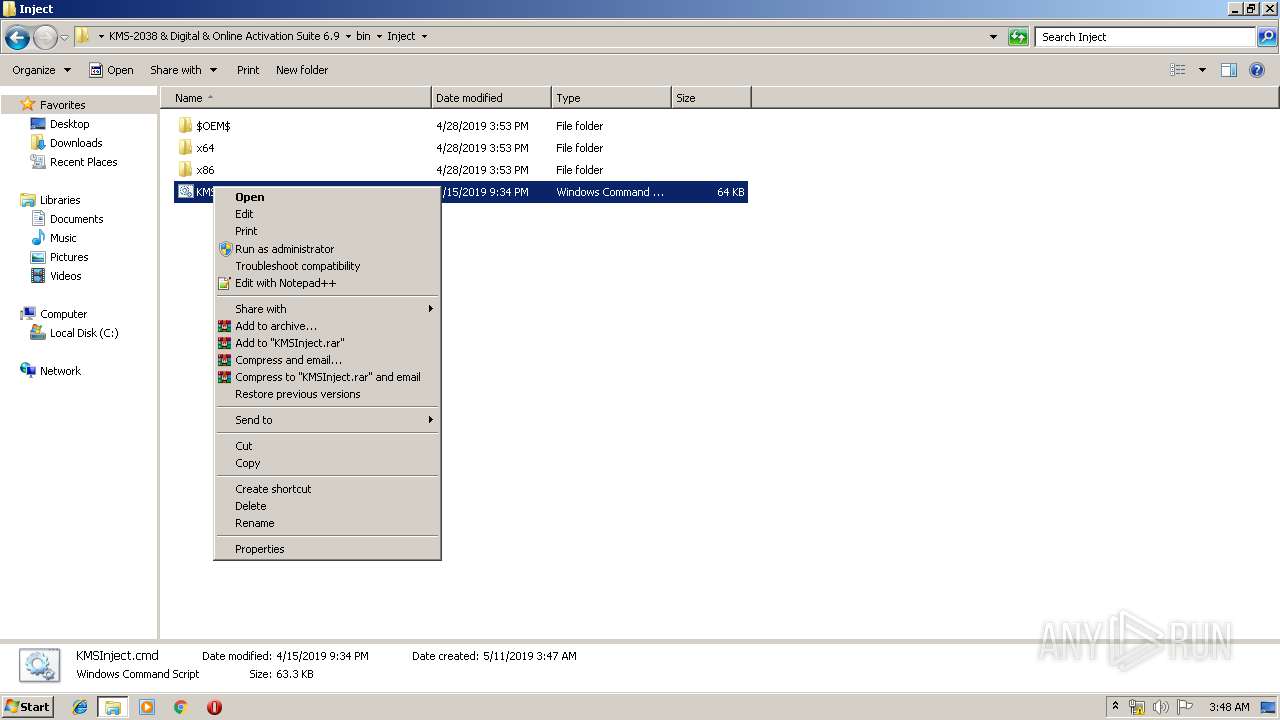Image resolution: width=1280 pixels, height=720 pixels.
Task: Open the Organize dropdown
Action: coord(41,70)
